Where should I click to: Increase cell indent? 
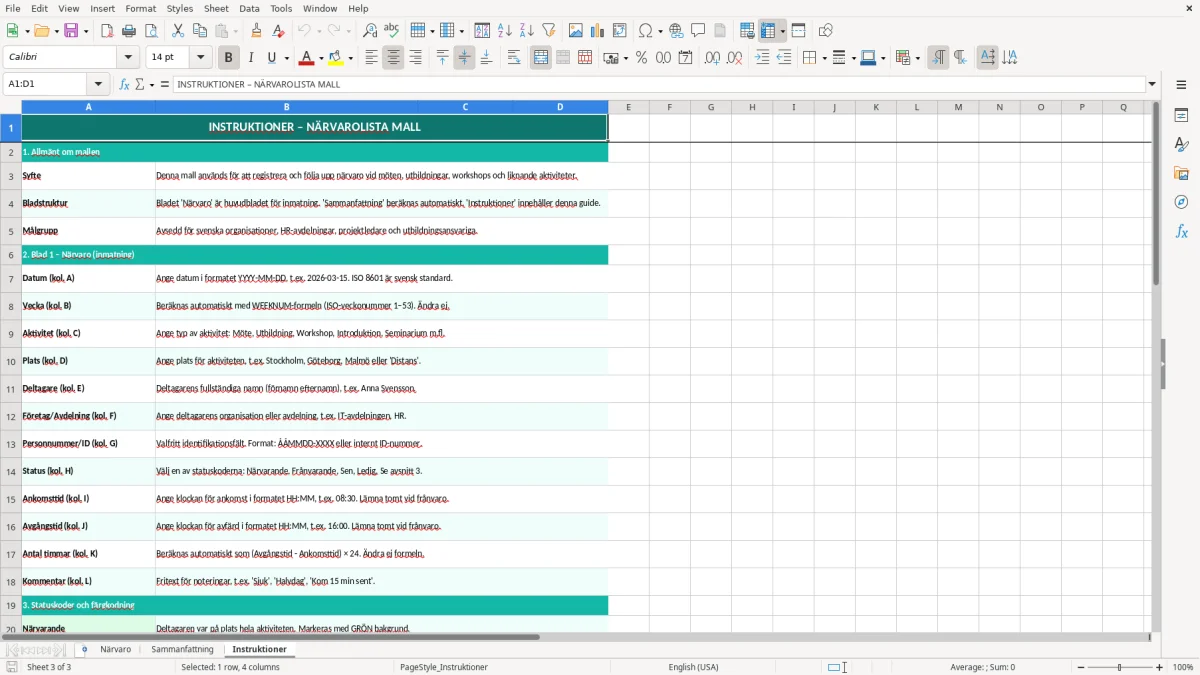tap(762, 58)
